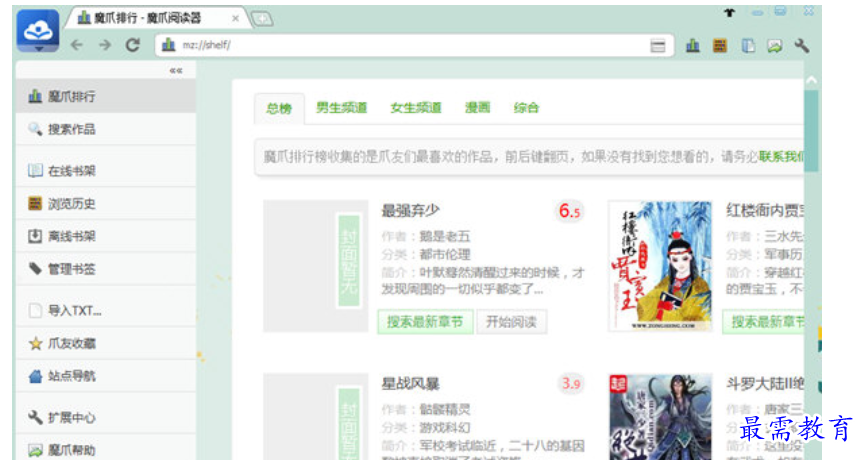Click the 星战风暴 placeholder cover

315,417
